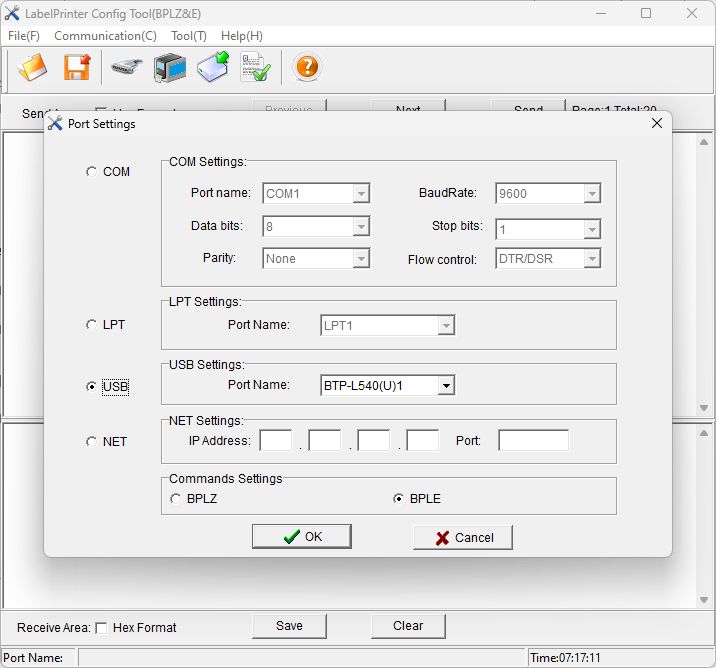The height and width of the screenshot is (668, 716).
Task: Click the open file folder icon
Action: coord(33,68)
